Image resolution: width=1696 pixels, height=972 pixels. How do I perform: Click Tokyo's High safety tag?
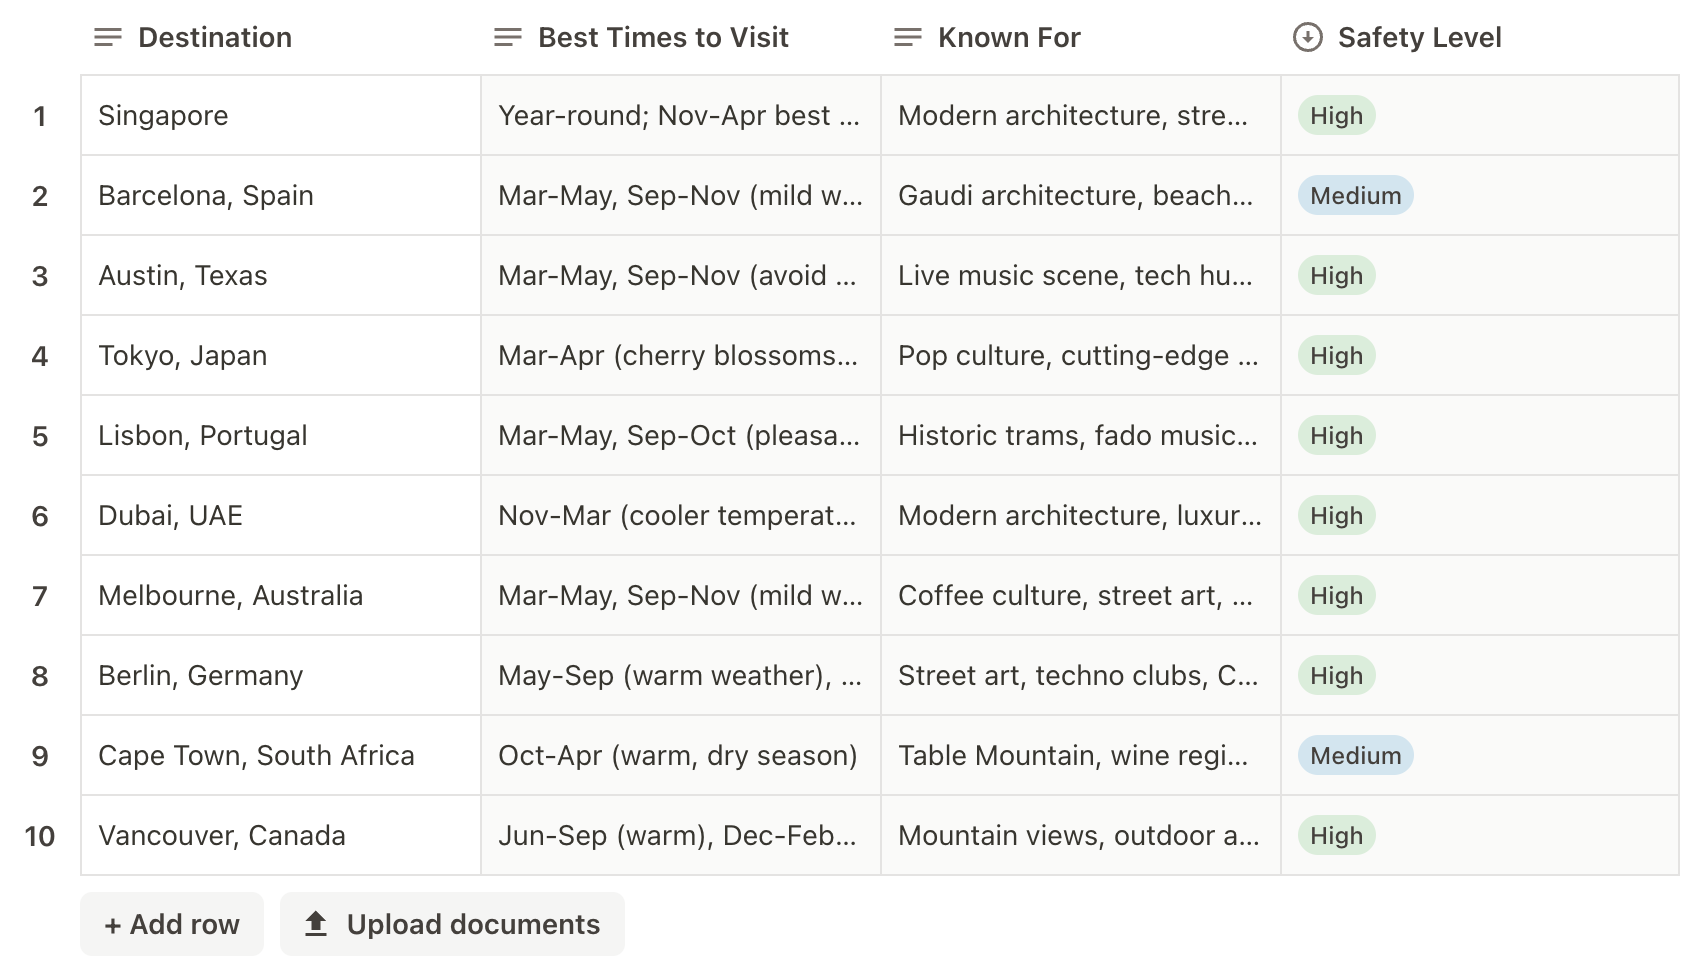pyautogui.click(x=1337, y=356)
